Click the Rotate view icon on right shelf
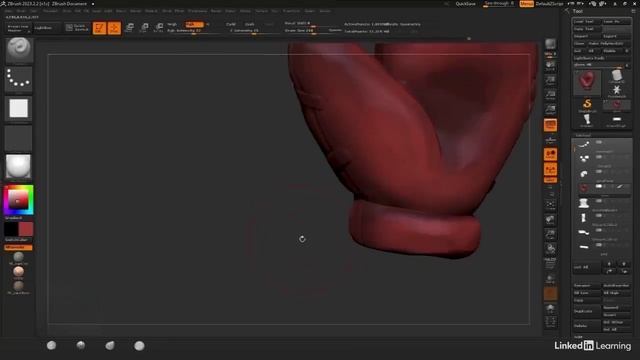The height and width of the screenshot is (360, 640). [x=550, y=249]
